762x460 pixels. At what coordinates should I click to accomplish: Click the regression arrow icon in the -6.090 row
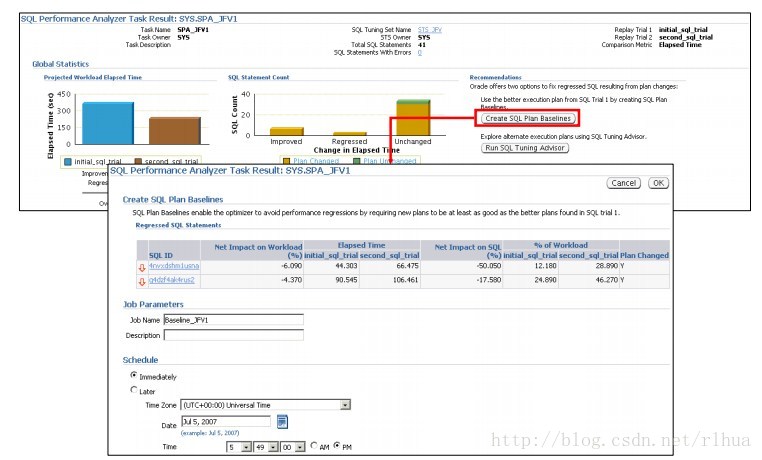coord(142,267)
